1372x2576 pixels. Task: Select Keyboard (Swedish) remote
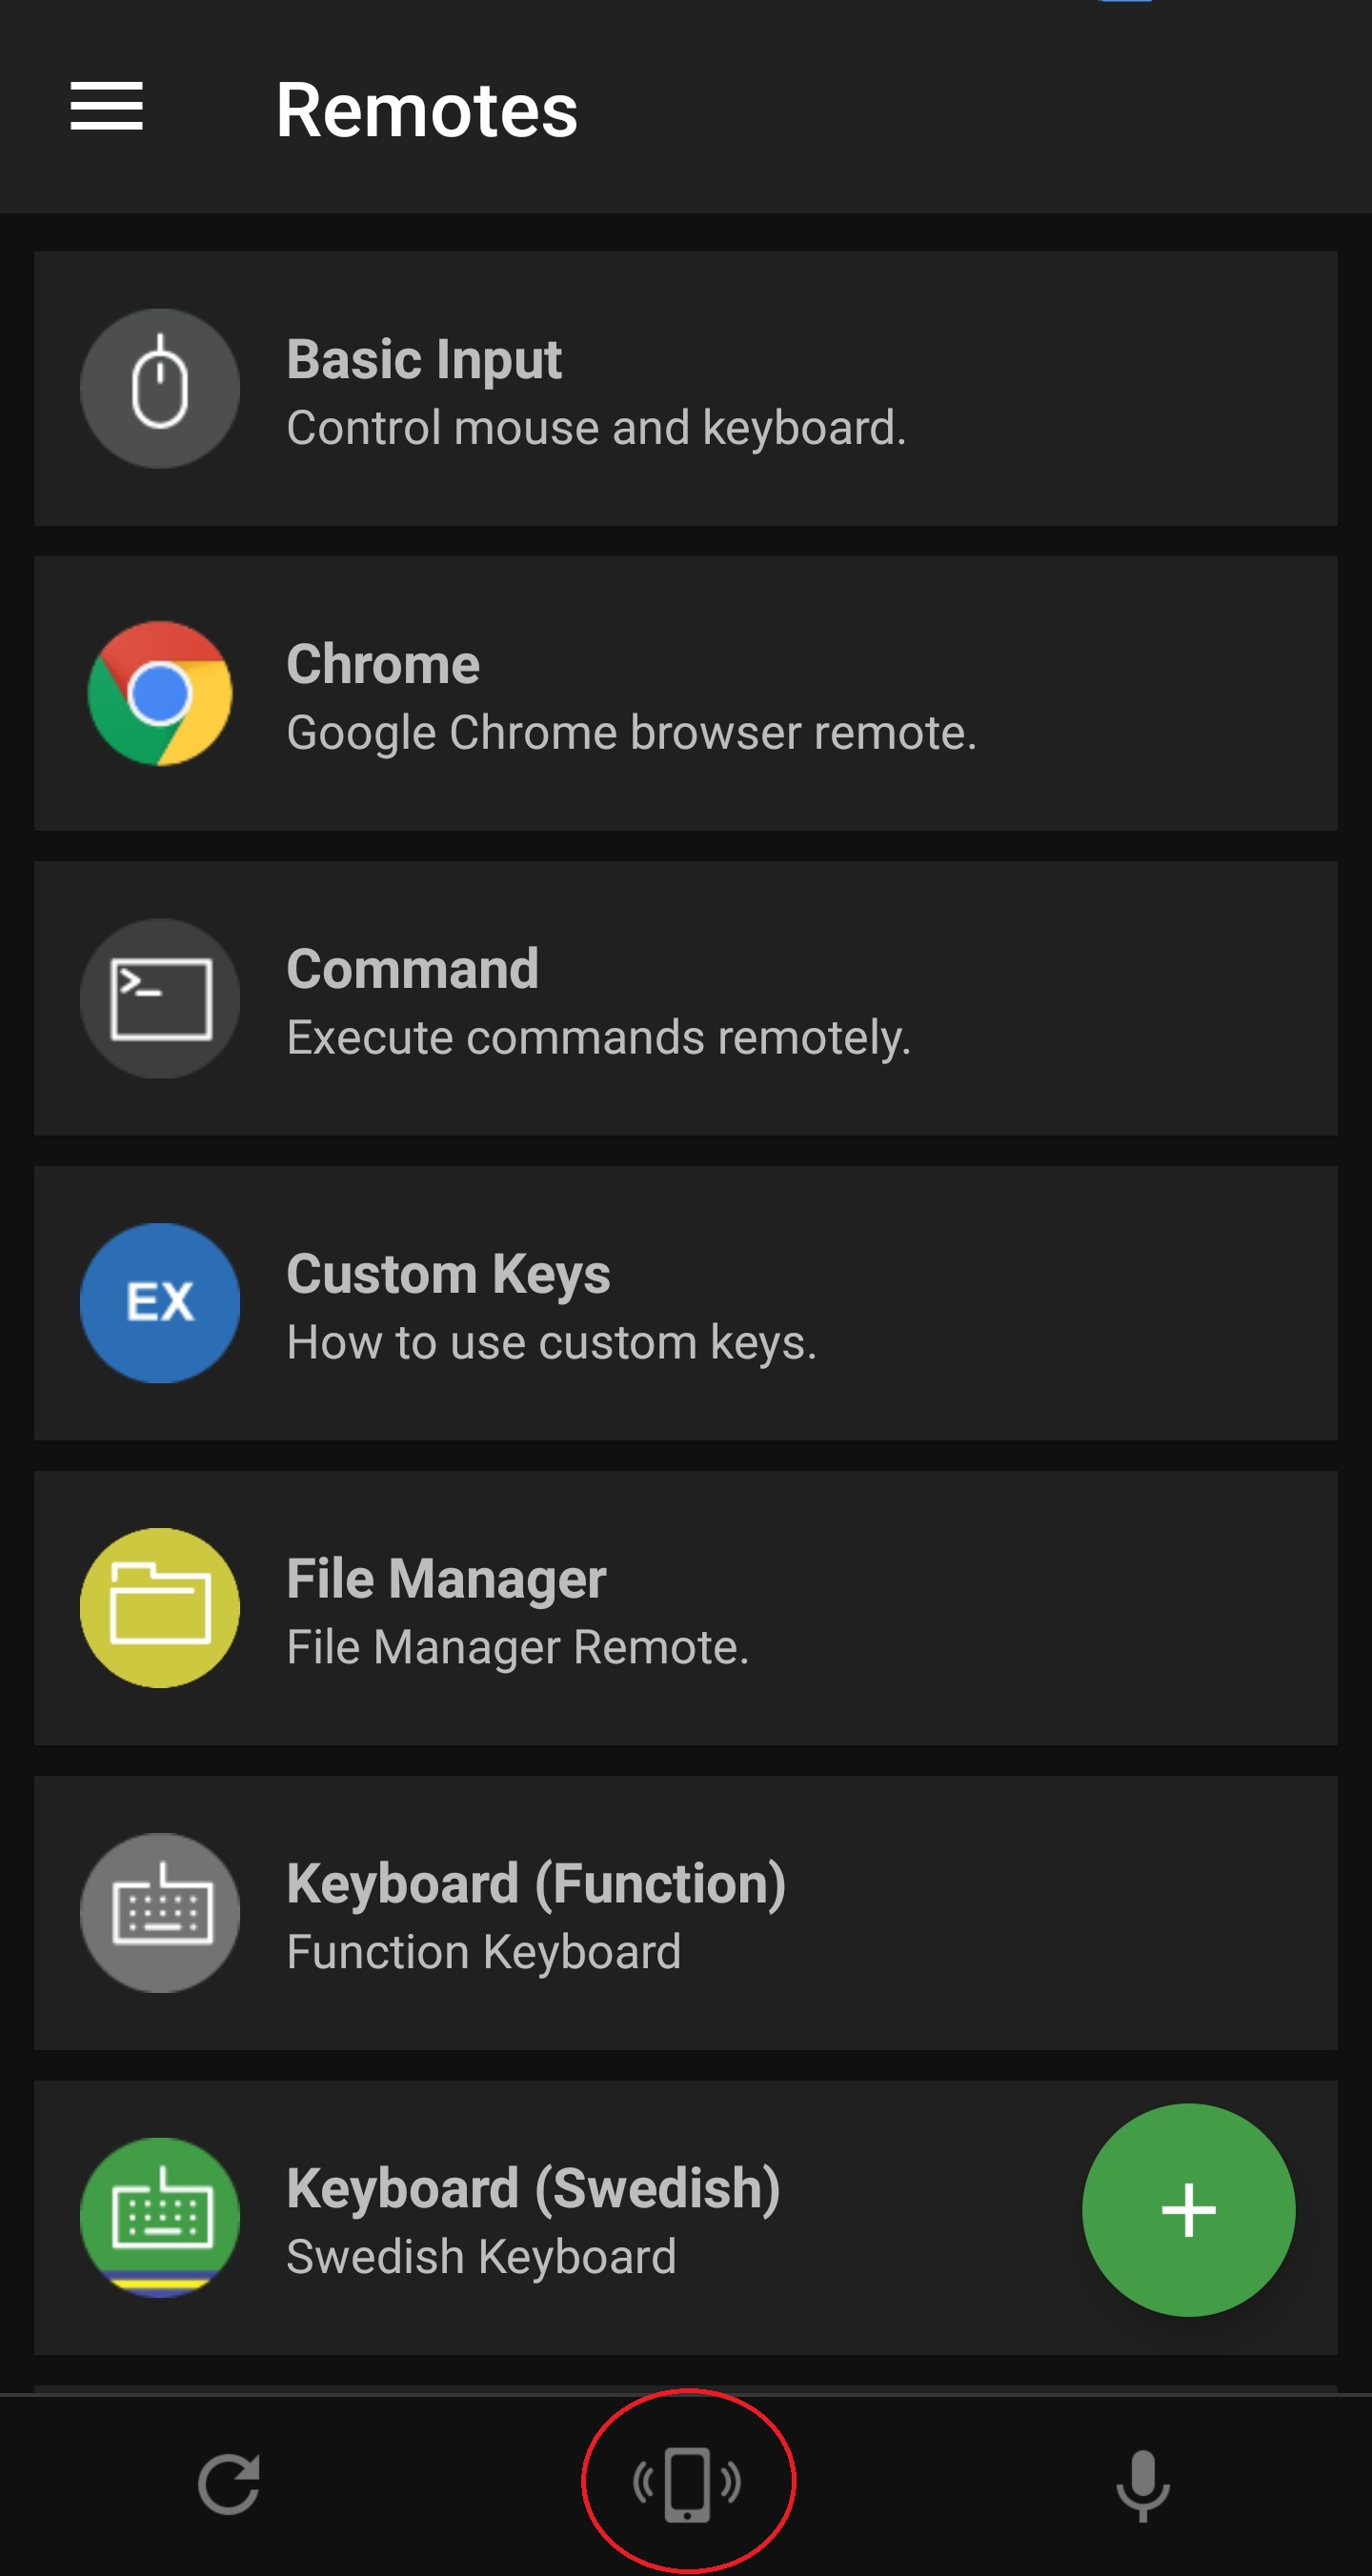[x=686, y=2218]
